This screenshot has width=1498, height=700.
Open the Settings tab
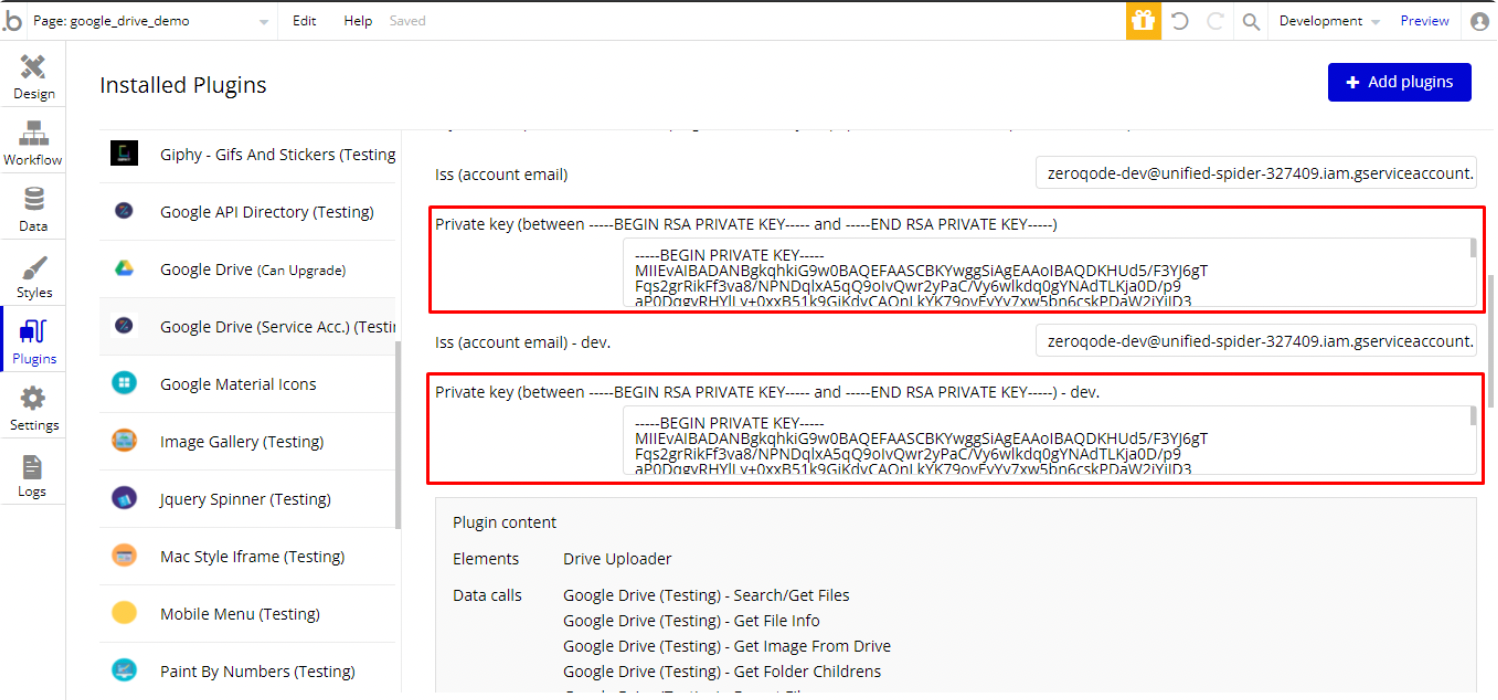click(x=33, y=408)
